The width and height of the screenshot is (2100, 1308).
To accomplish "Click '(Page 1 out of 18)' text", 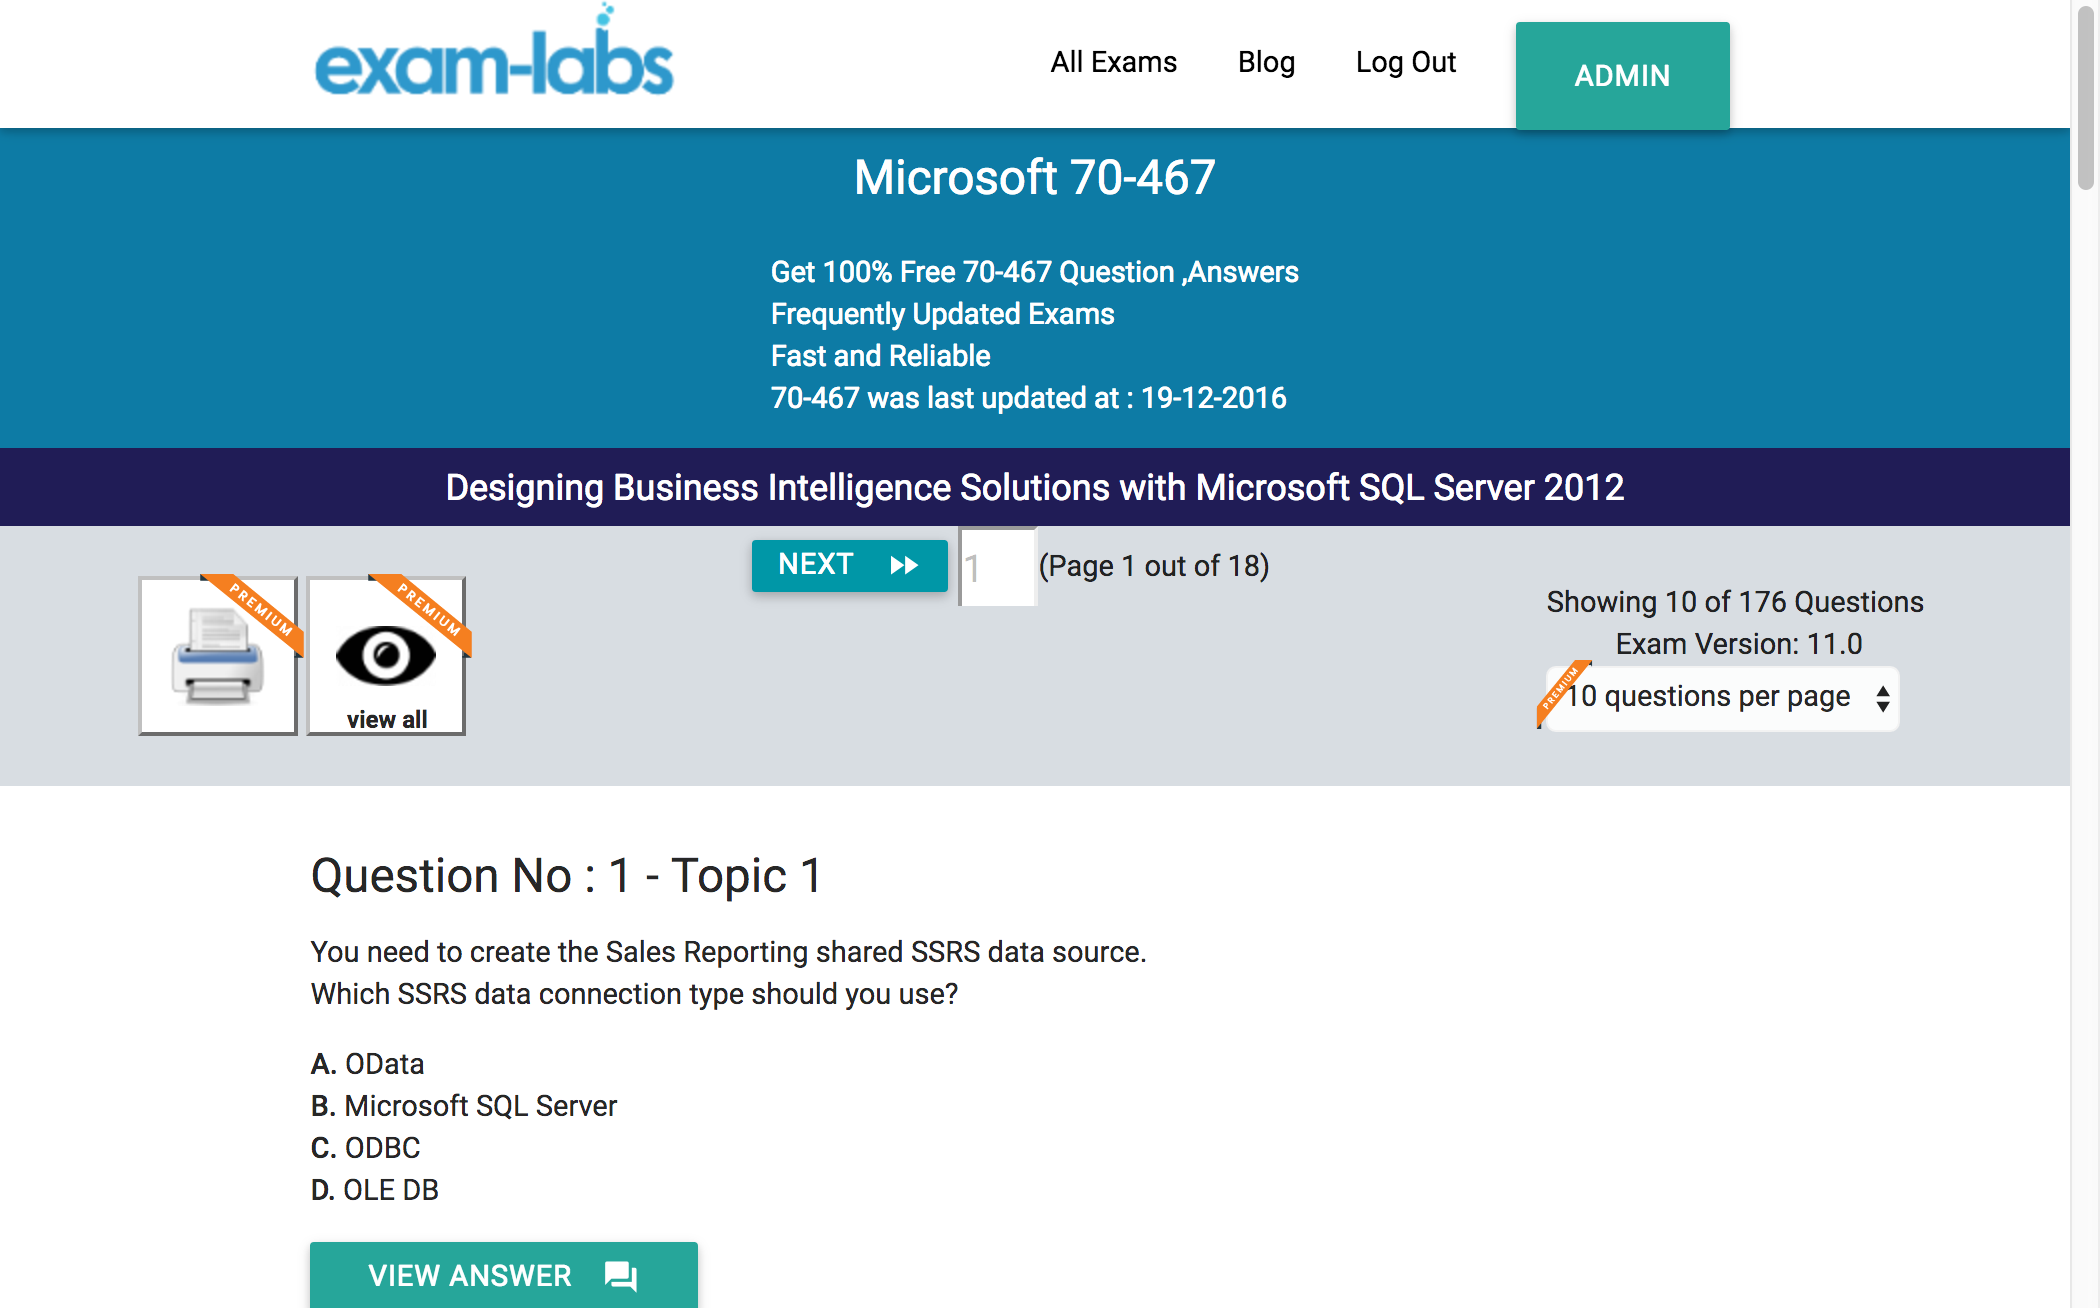I will [1154, 566].
